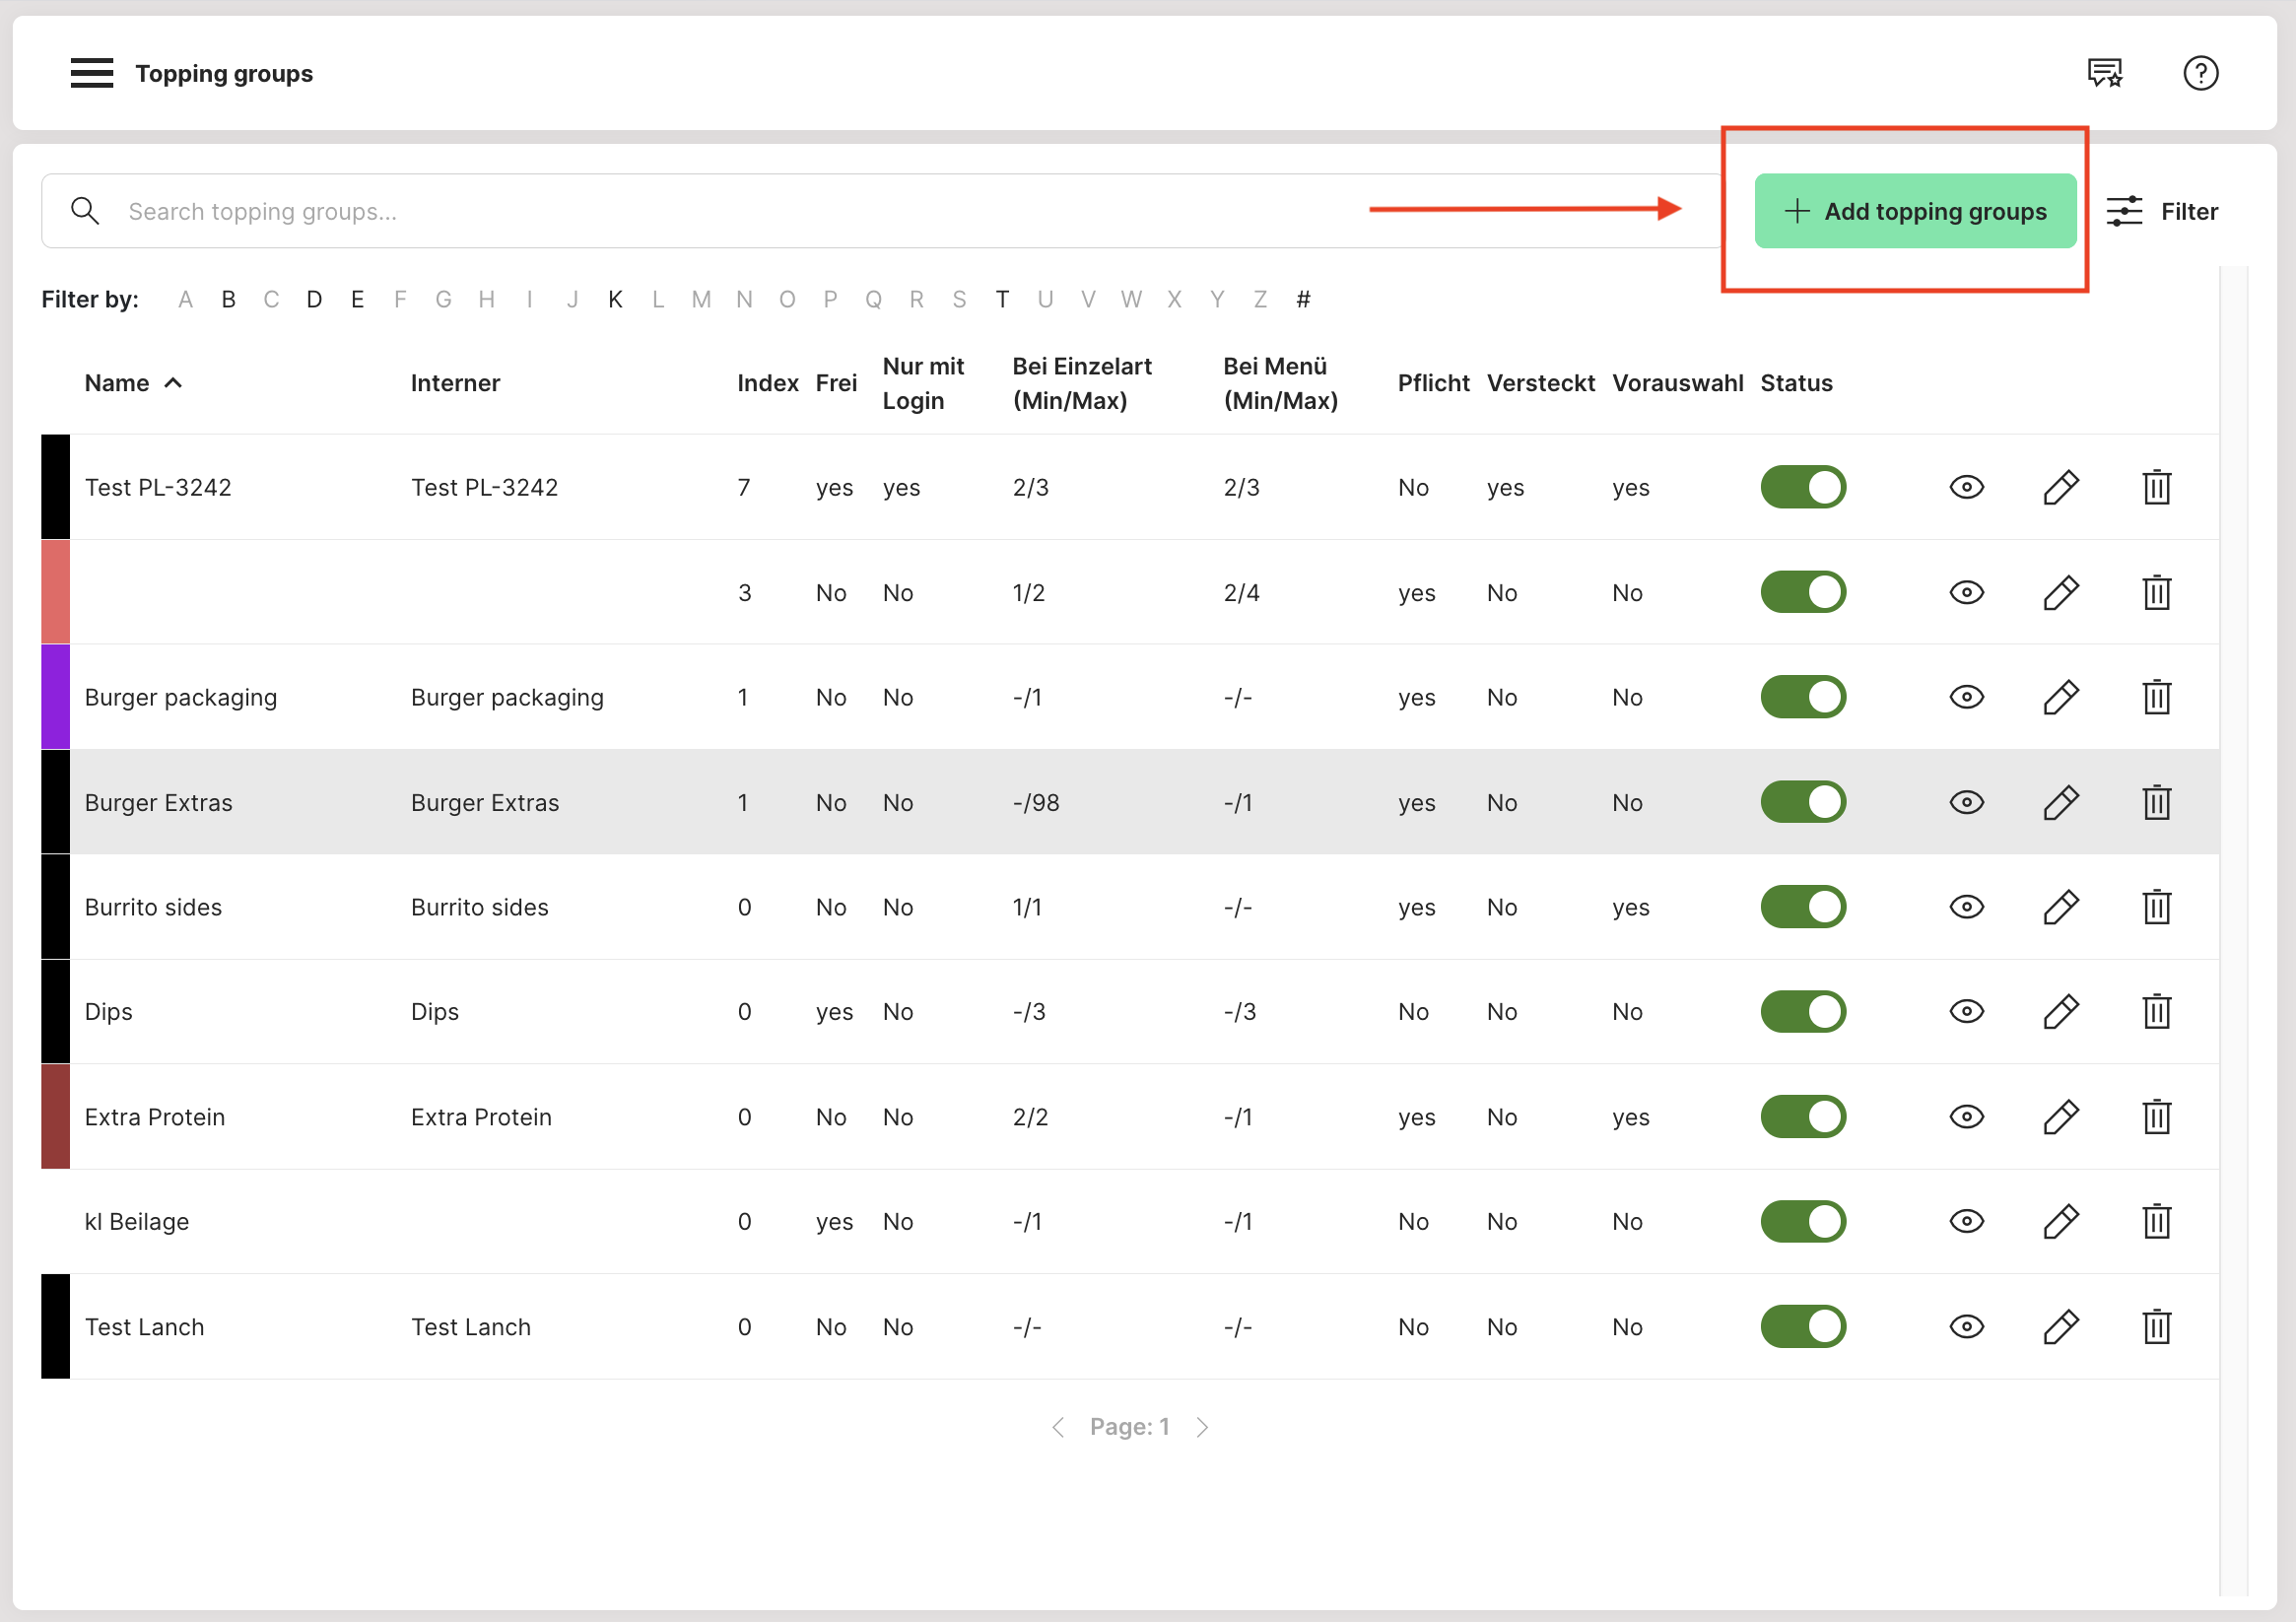Image resolution: width=2296 pixels, height=1622 pixels.
Task: View details of Dips group
Action: (x=1965, y=1011)
